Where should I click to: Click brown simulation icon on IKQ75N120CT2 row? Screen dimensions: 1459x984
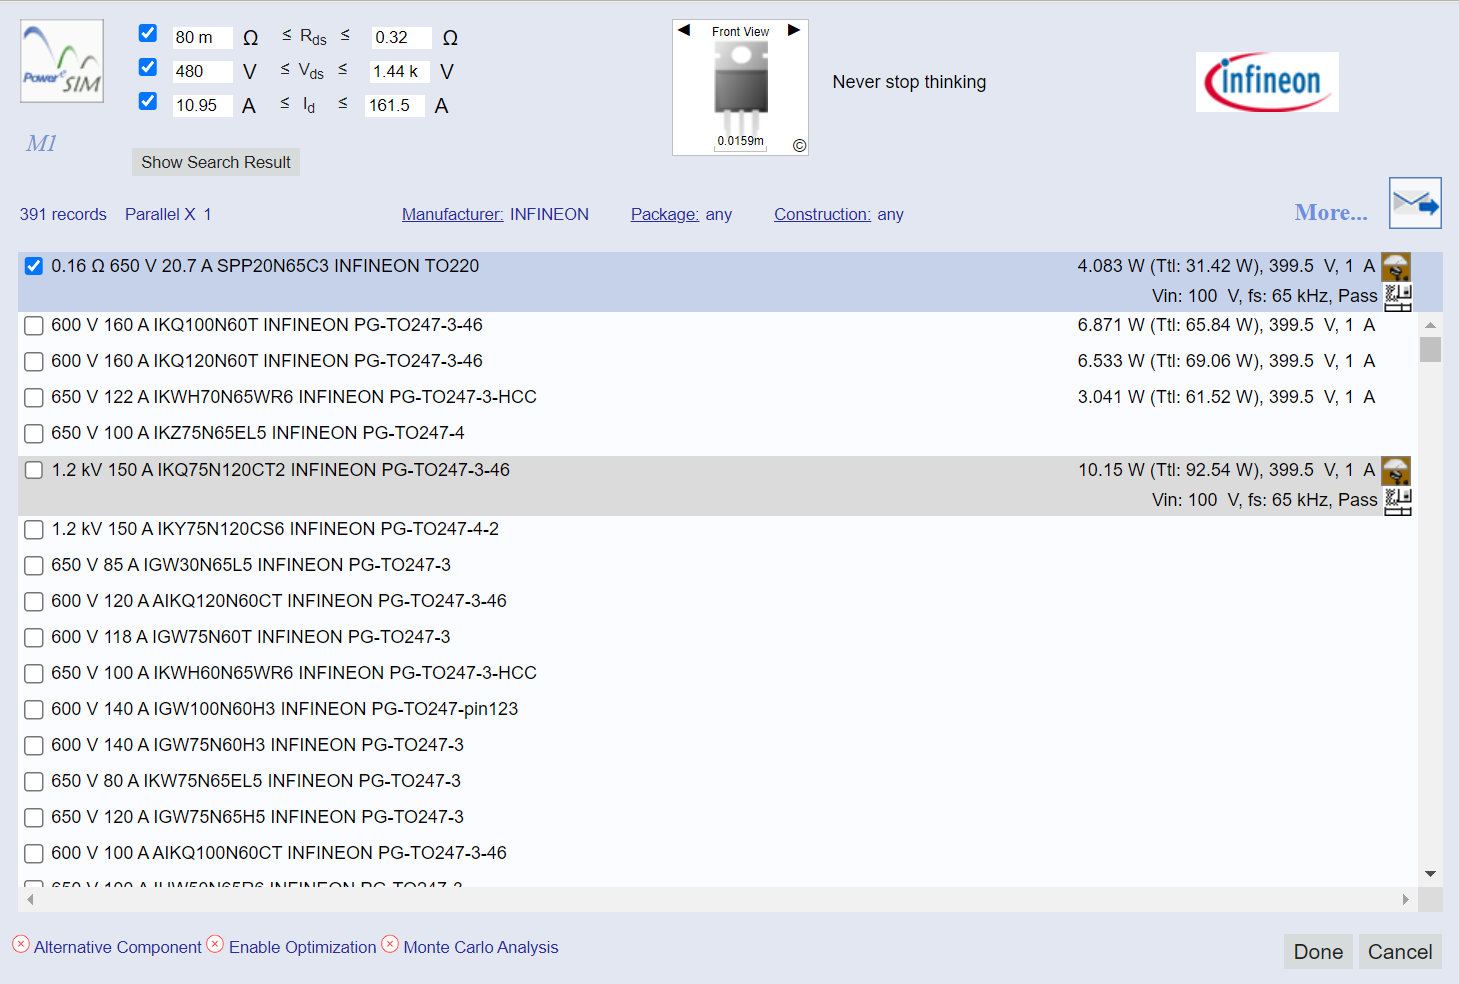[1395, 470]
